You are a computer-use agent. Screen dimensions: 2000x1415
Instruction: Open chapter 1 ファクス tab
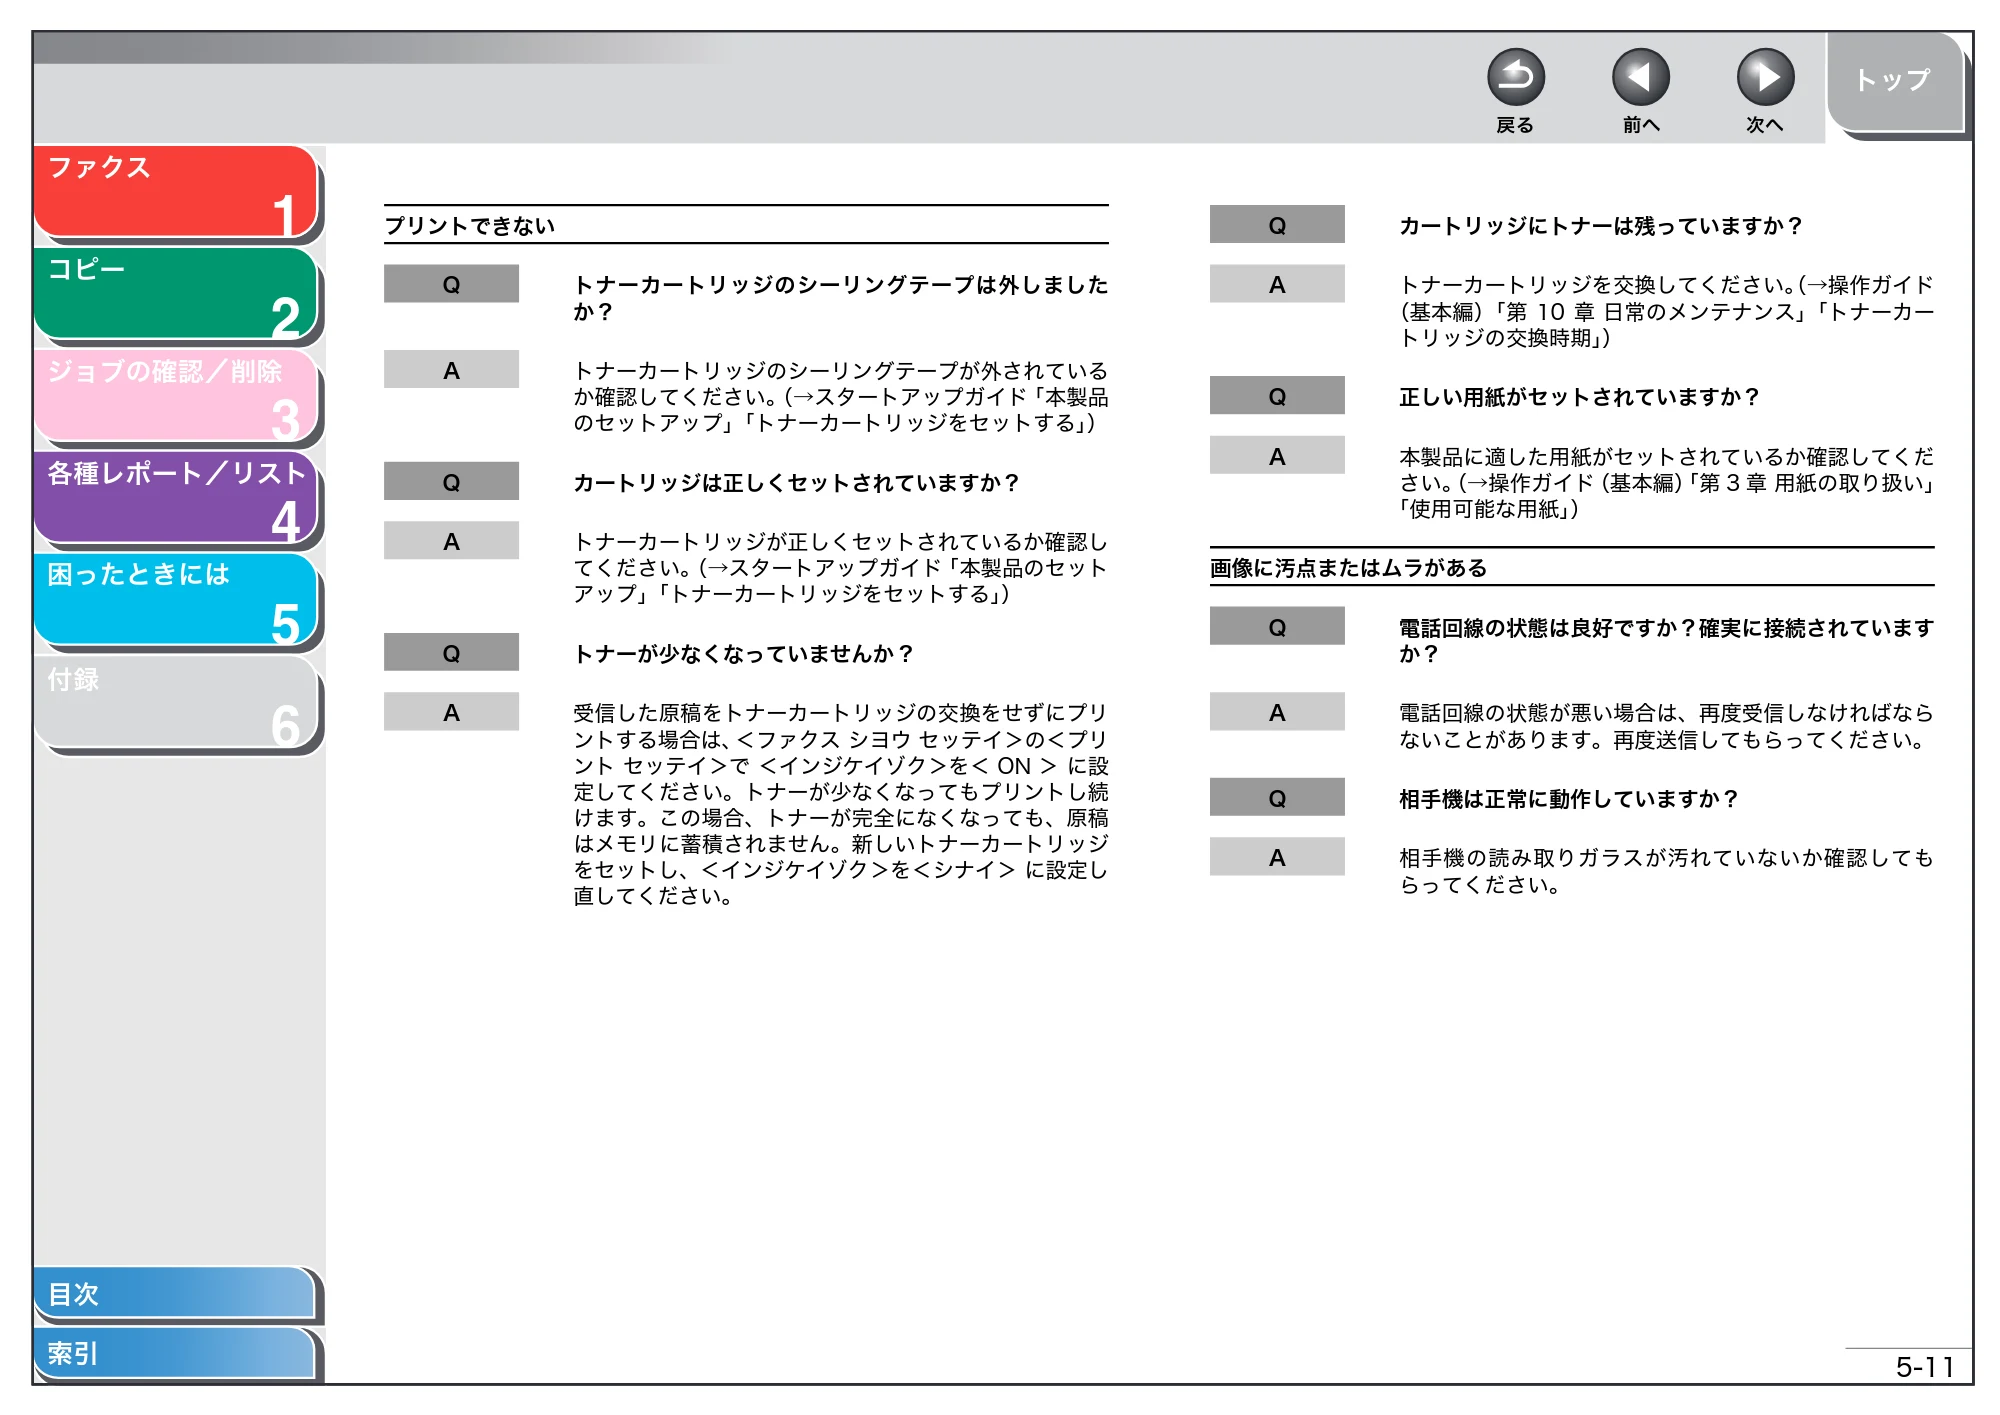tap(176, 191)
